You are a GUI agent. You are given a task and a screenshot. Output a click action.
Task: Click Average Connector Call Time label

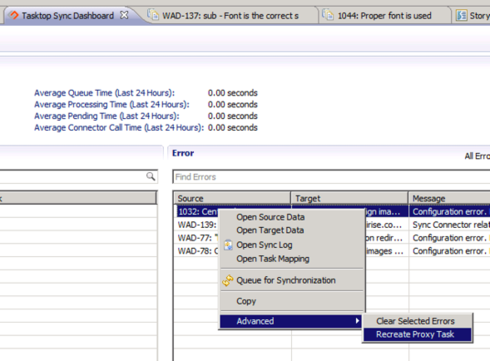tap(119, 128)
